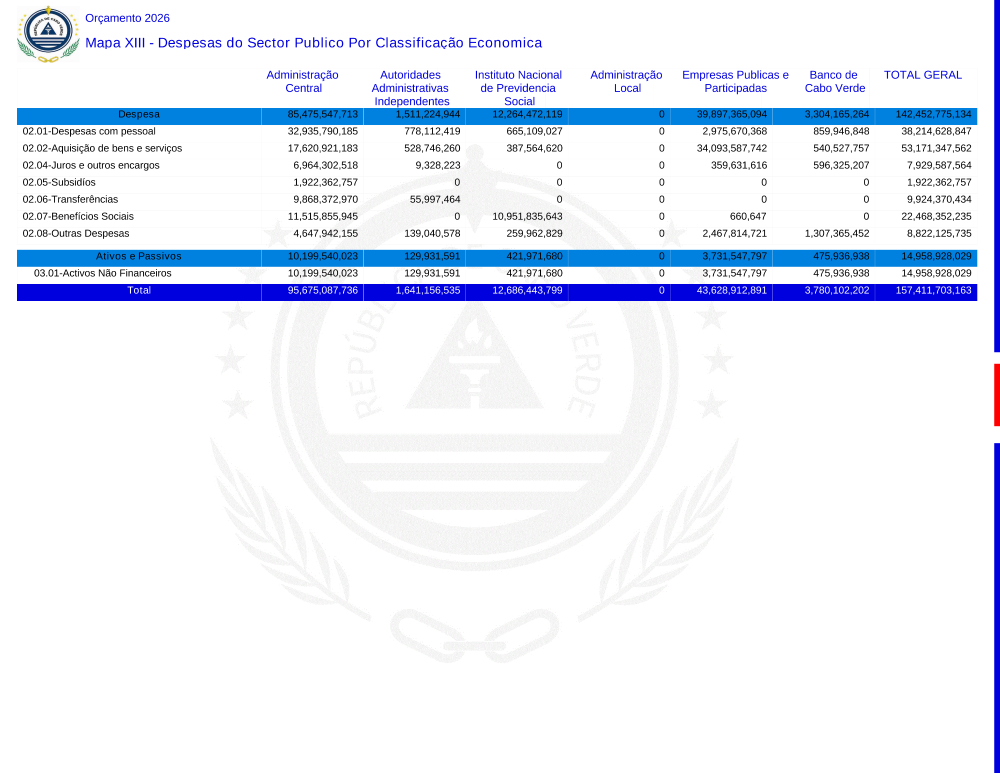Click the Cabo Verde coat of arms emblem
This screenshot has height=773, width=1000.
tap(47, 32)
